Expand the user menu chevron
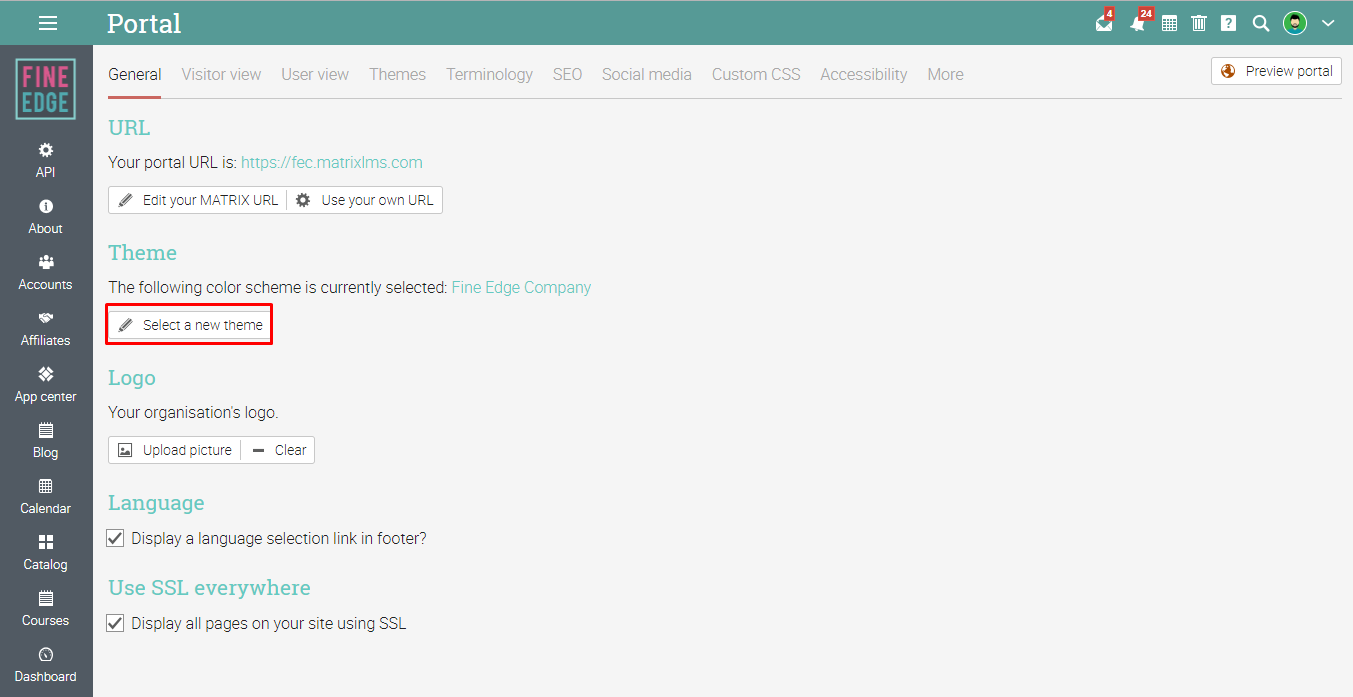 tap(1328, 23)
